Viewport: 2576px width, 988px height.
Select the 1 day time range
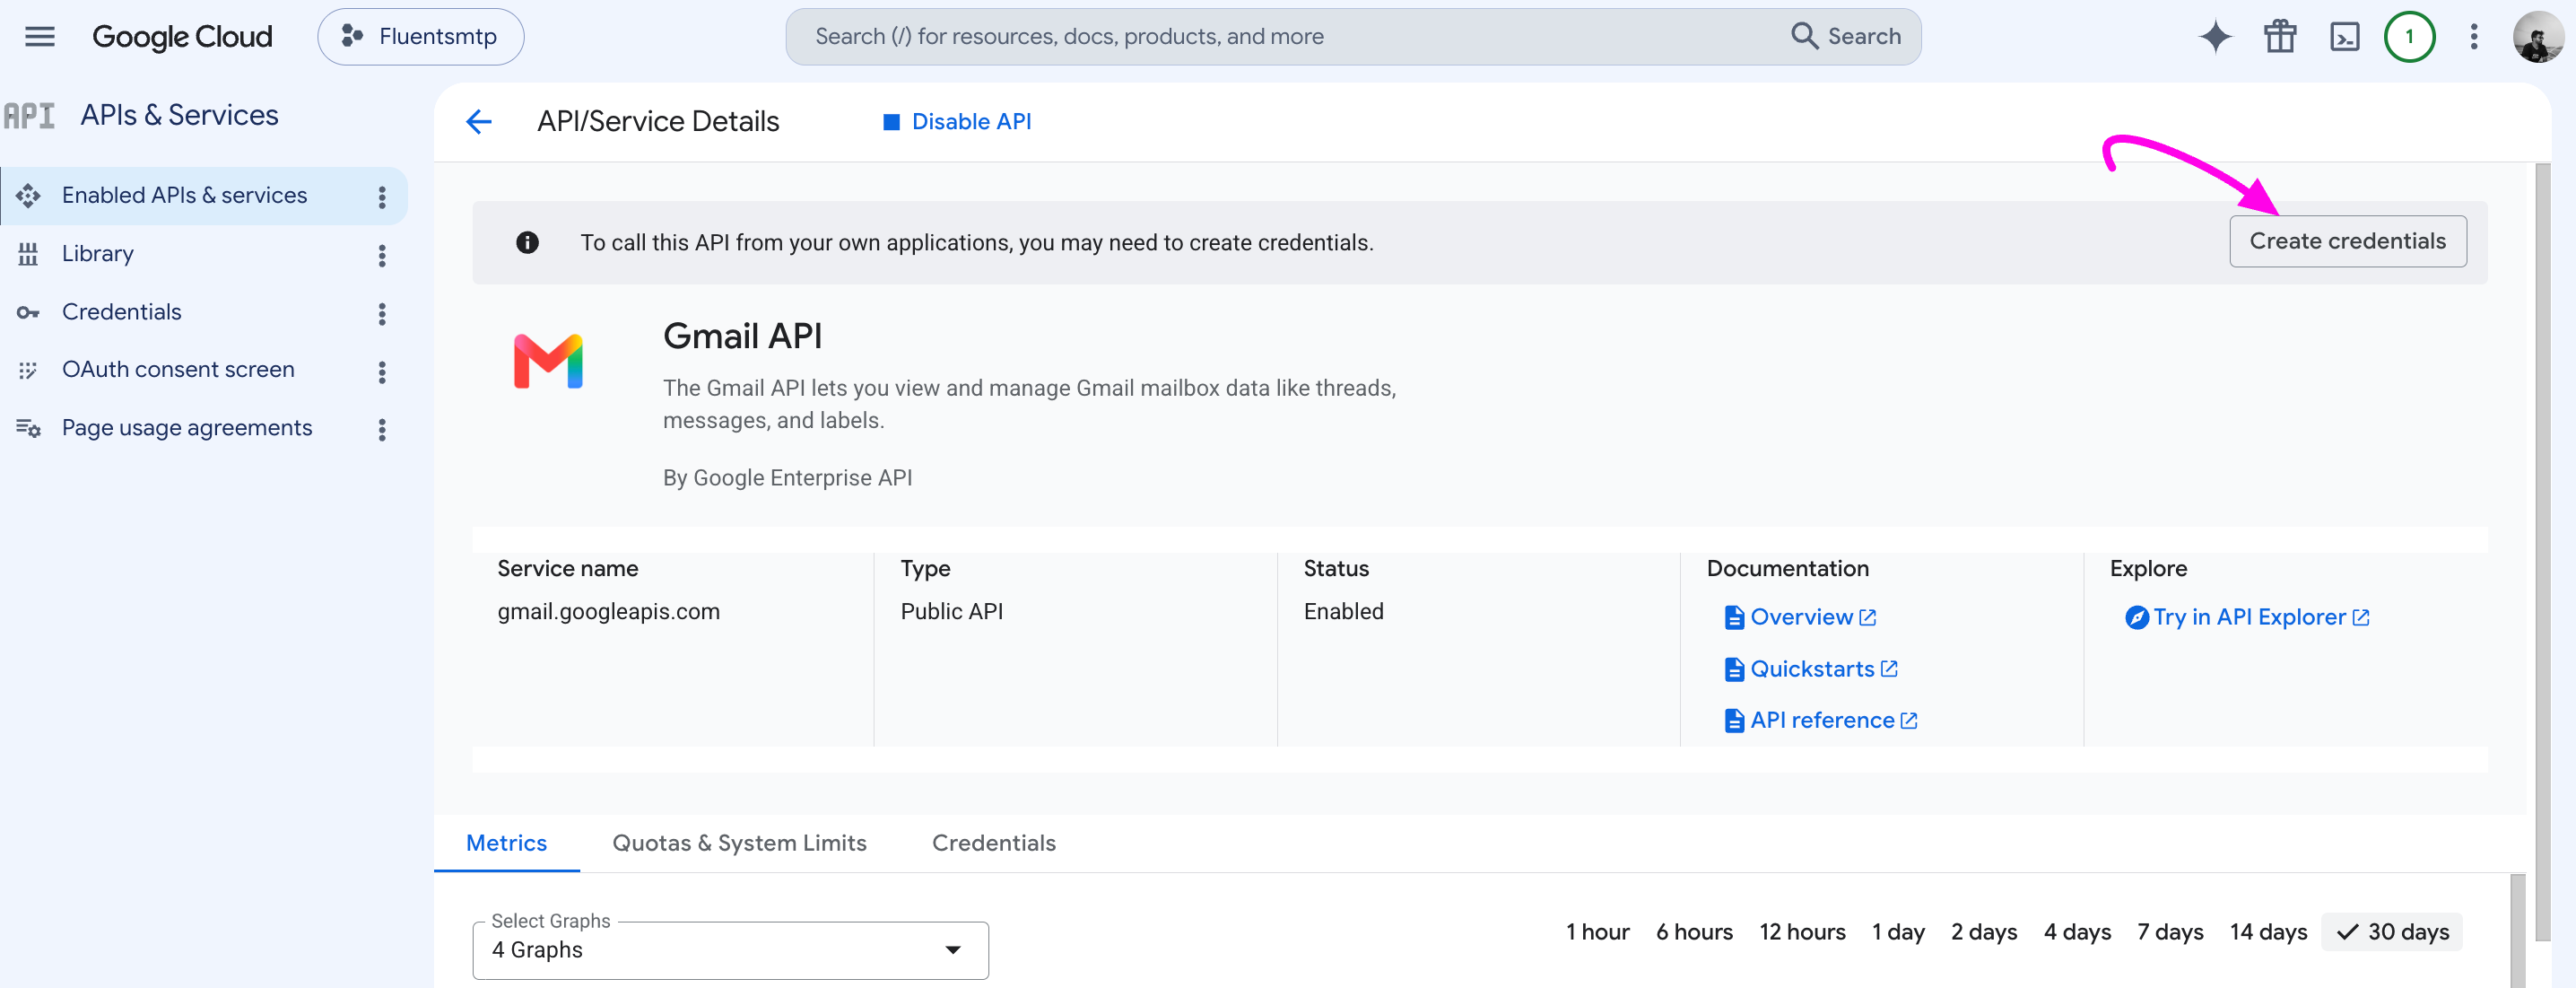coord(1898,932)
